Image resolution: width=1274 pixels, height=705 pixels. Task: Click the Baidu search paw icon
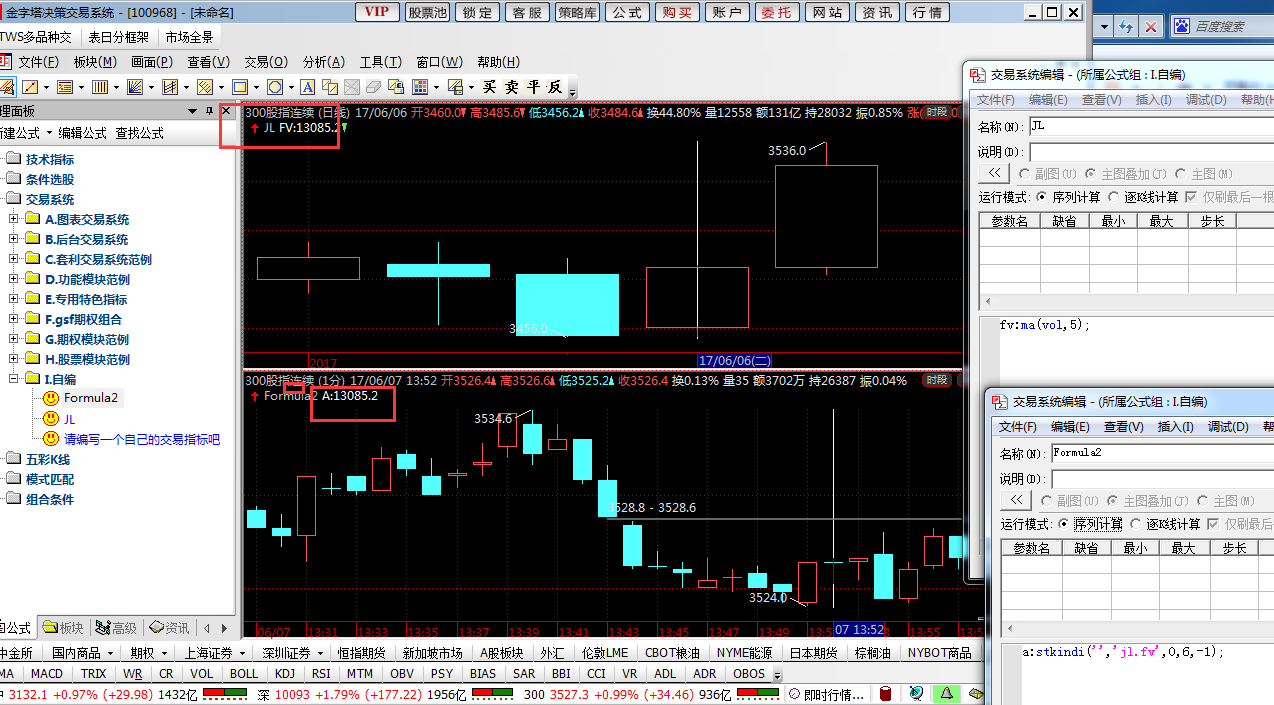[1181, 27]
